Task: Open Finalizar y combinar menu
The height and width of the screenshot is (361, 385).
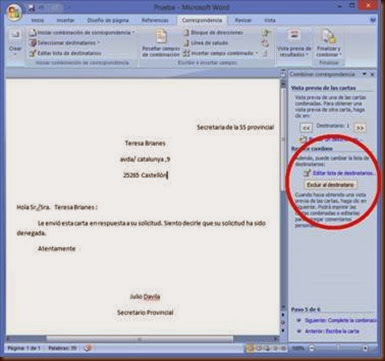Action: point(329,43)
